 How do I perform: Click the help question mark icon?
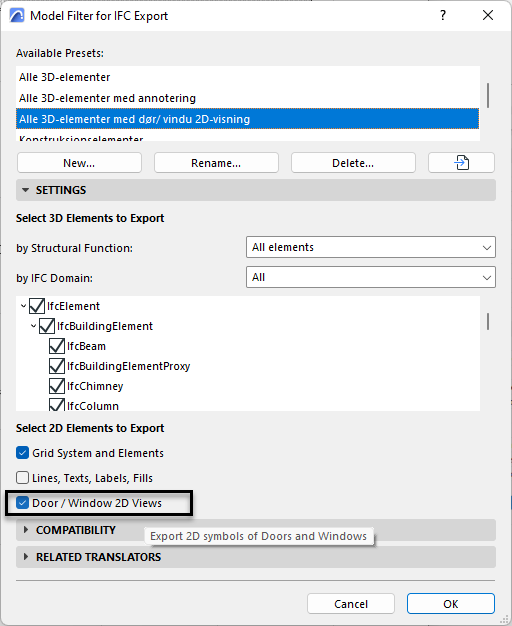point(443,16)
